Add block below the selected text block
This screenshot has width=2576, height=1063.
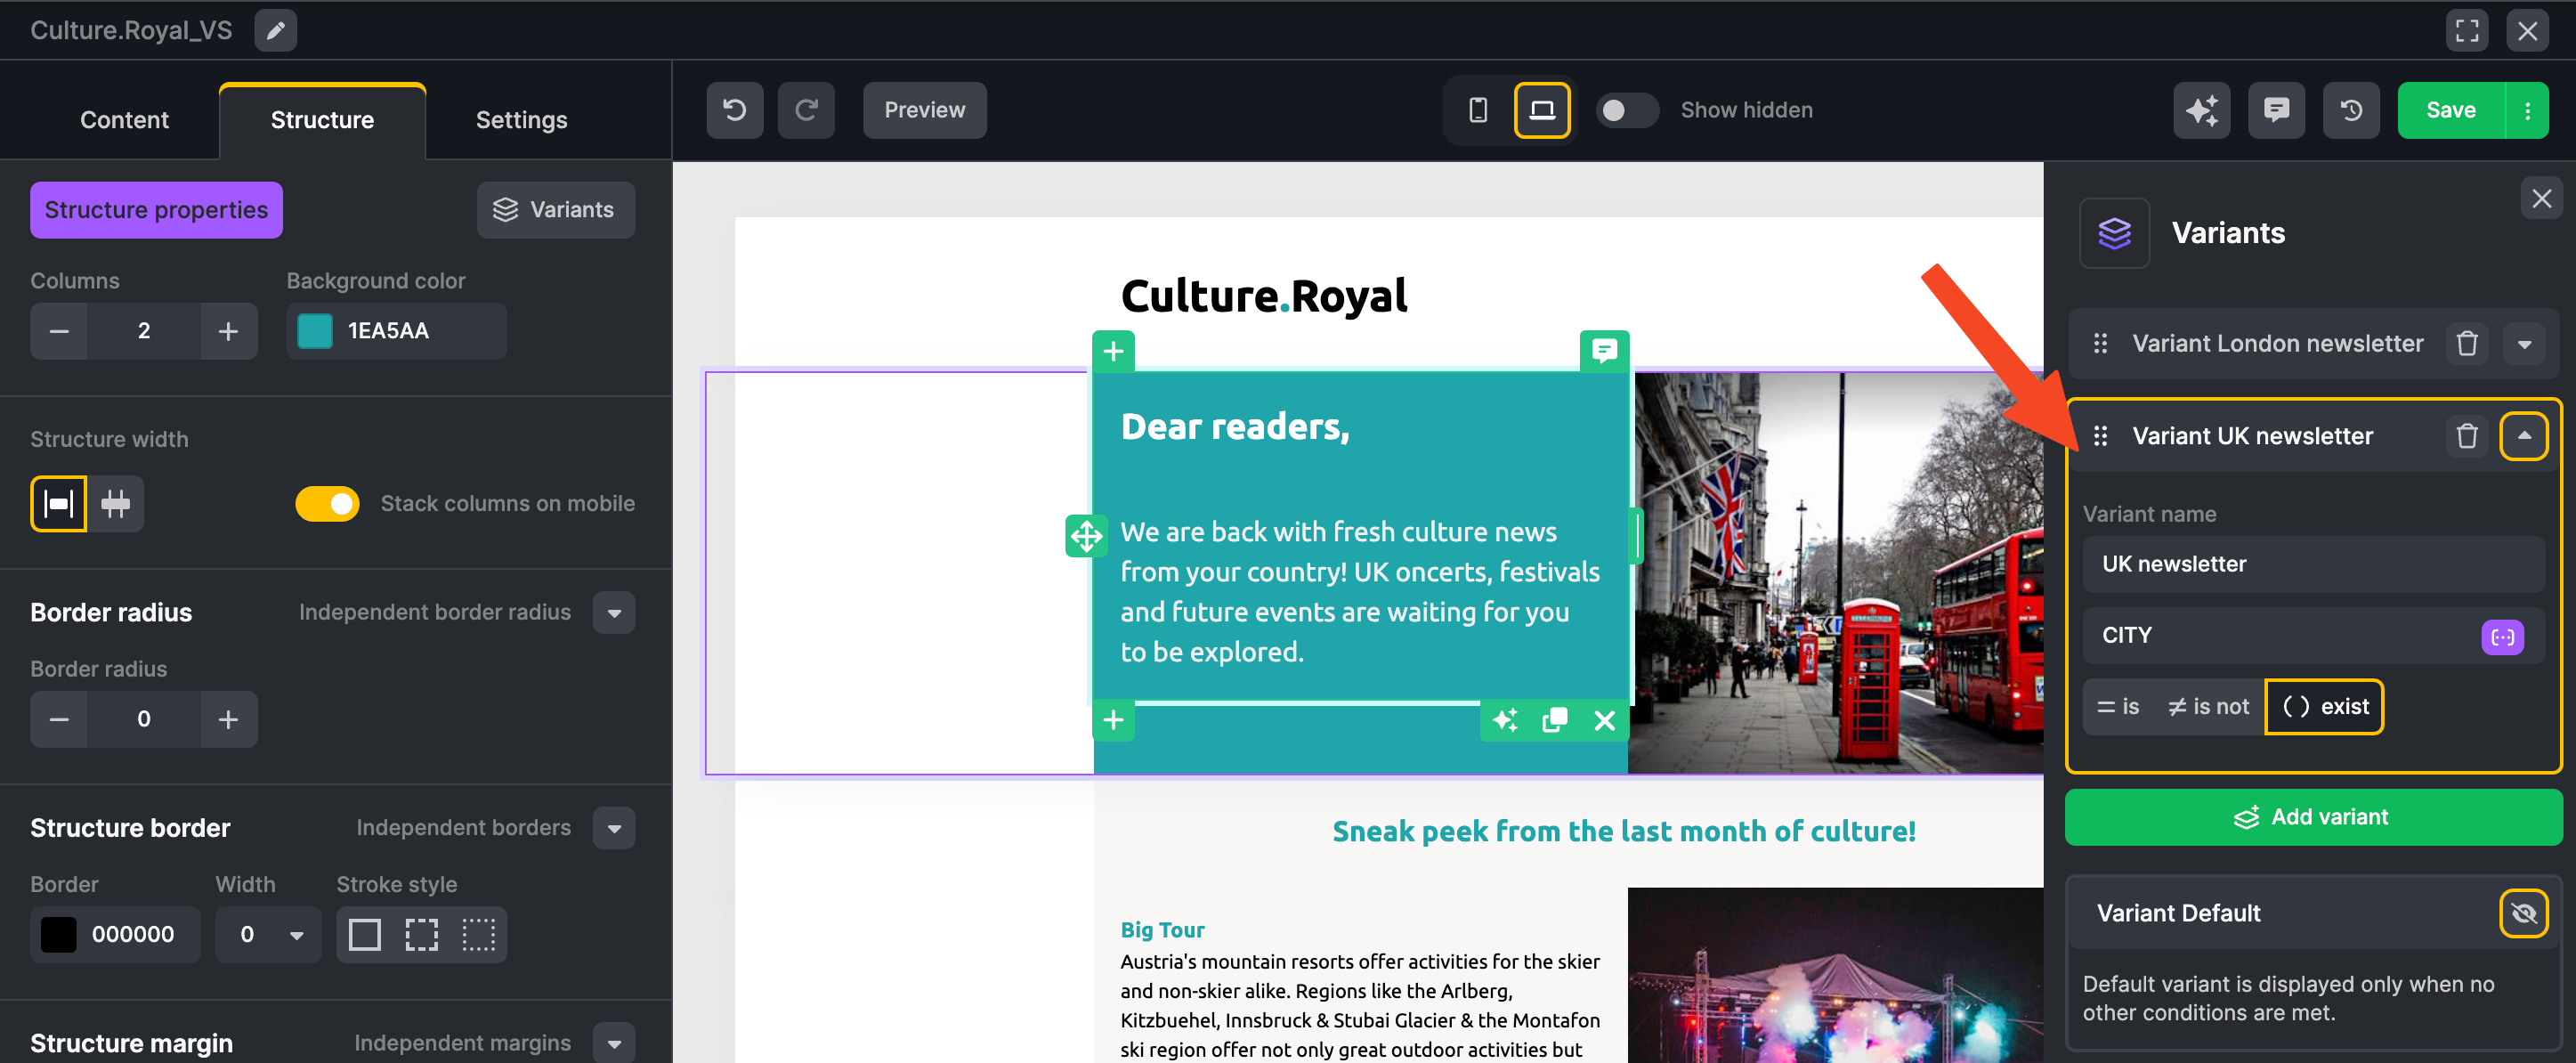click(1113, 720)
